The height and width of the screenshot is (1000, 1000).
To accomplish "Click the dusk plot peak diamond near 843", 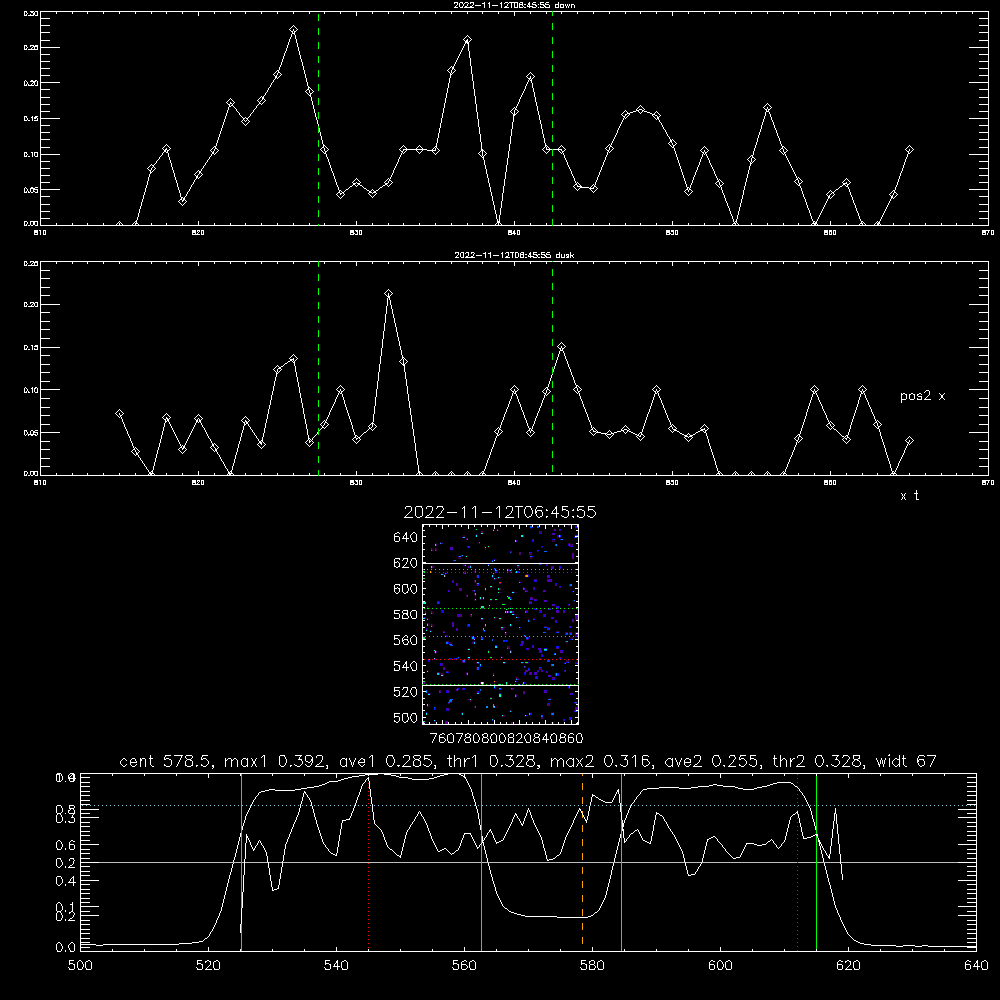I will (561, 347).
